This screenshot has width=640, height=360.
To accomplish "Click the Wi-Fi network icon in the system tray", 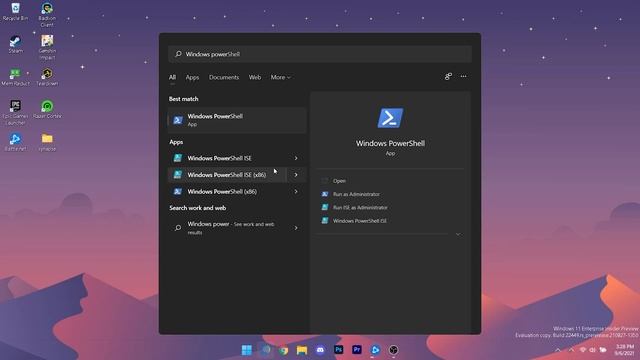I will (x=583, y=350).
